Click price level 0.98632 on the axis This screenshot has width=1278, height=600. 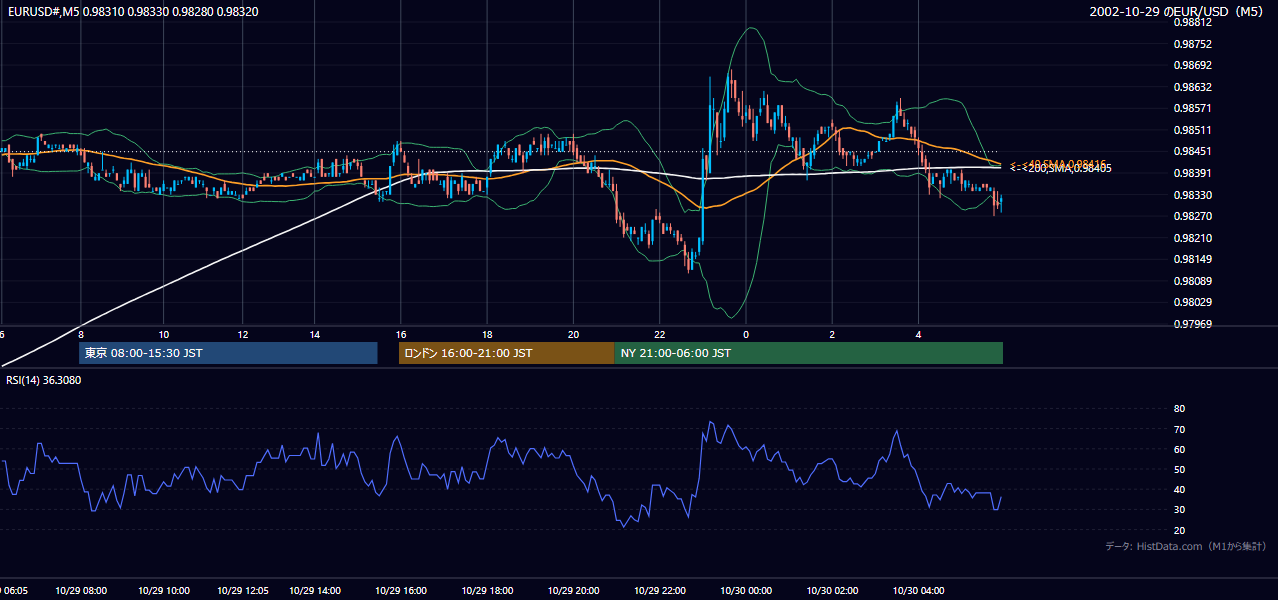[x=1193, y=87]
